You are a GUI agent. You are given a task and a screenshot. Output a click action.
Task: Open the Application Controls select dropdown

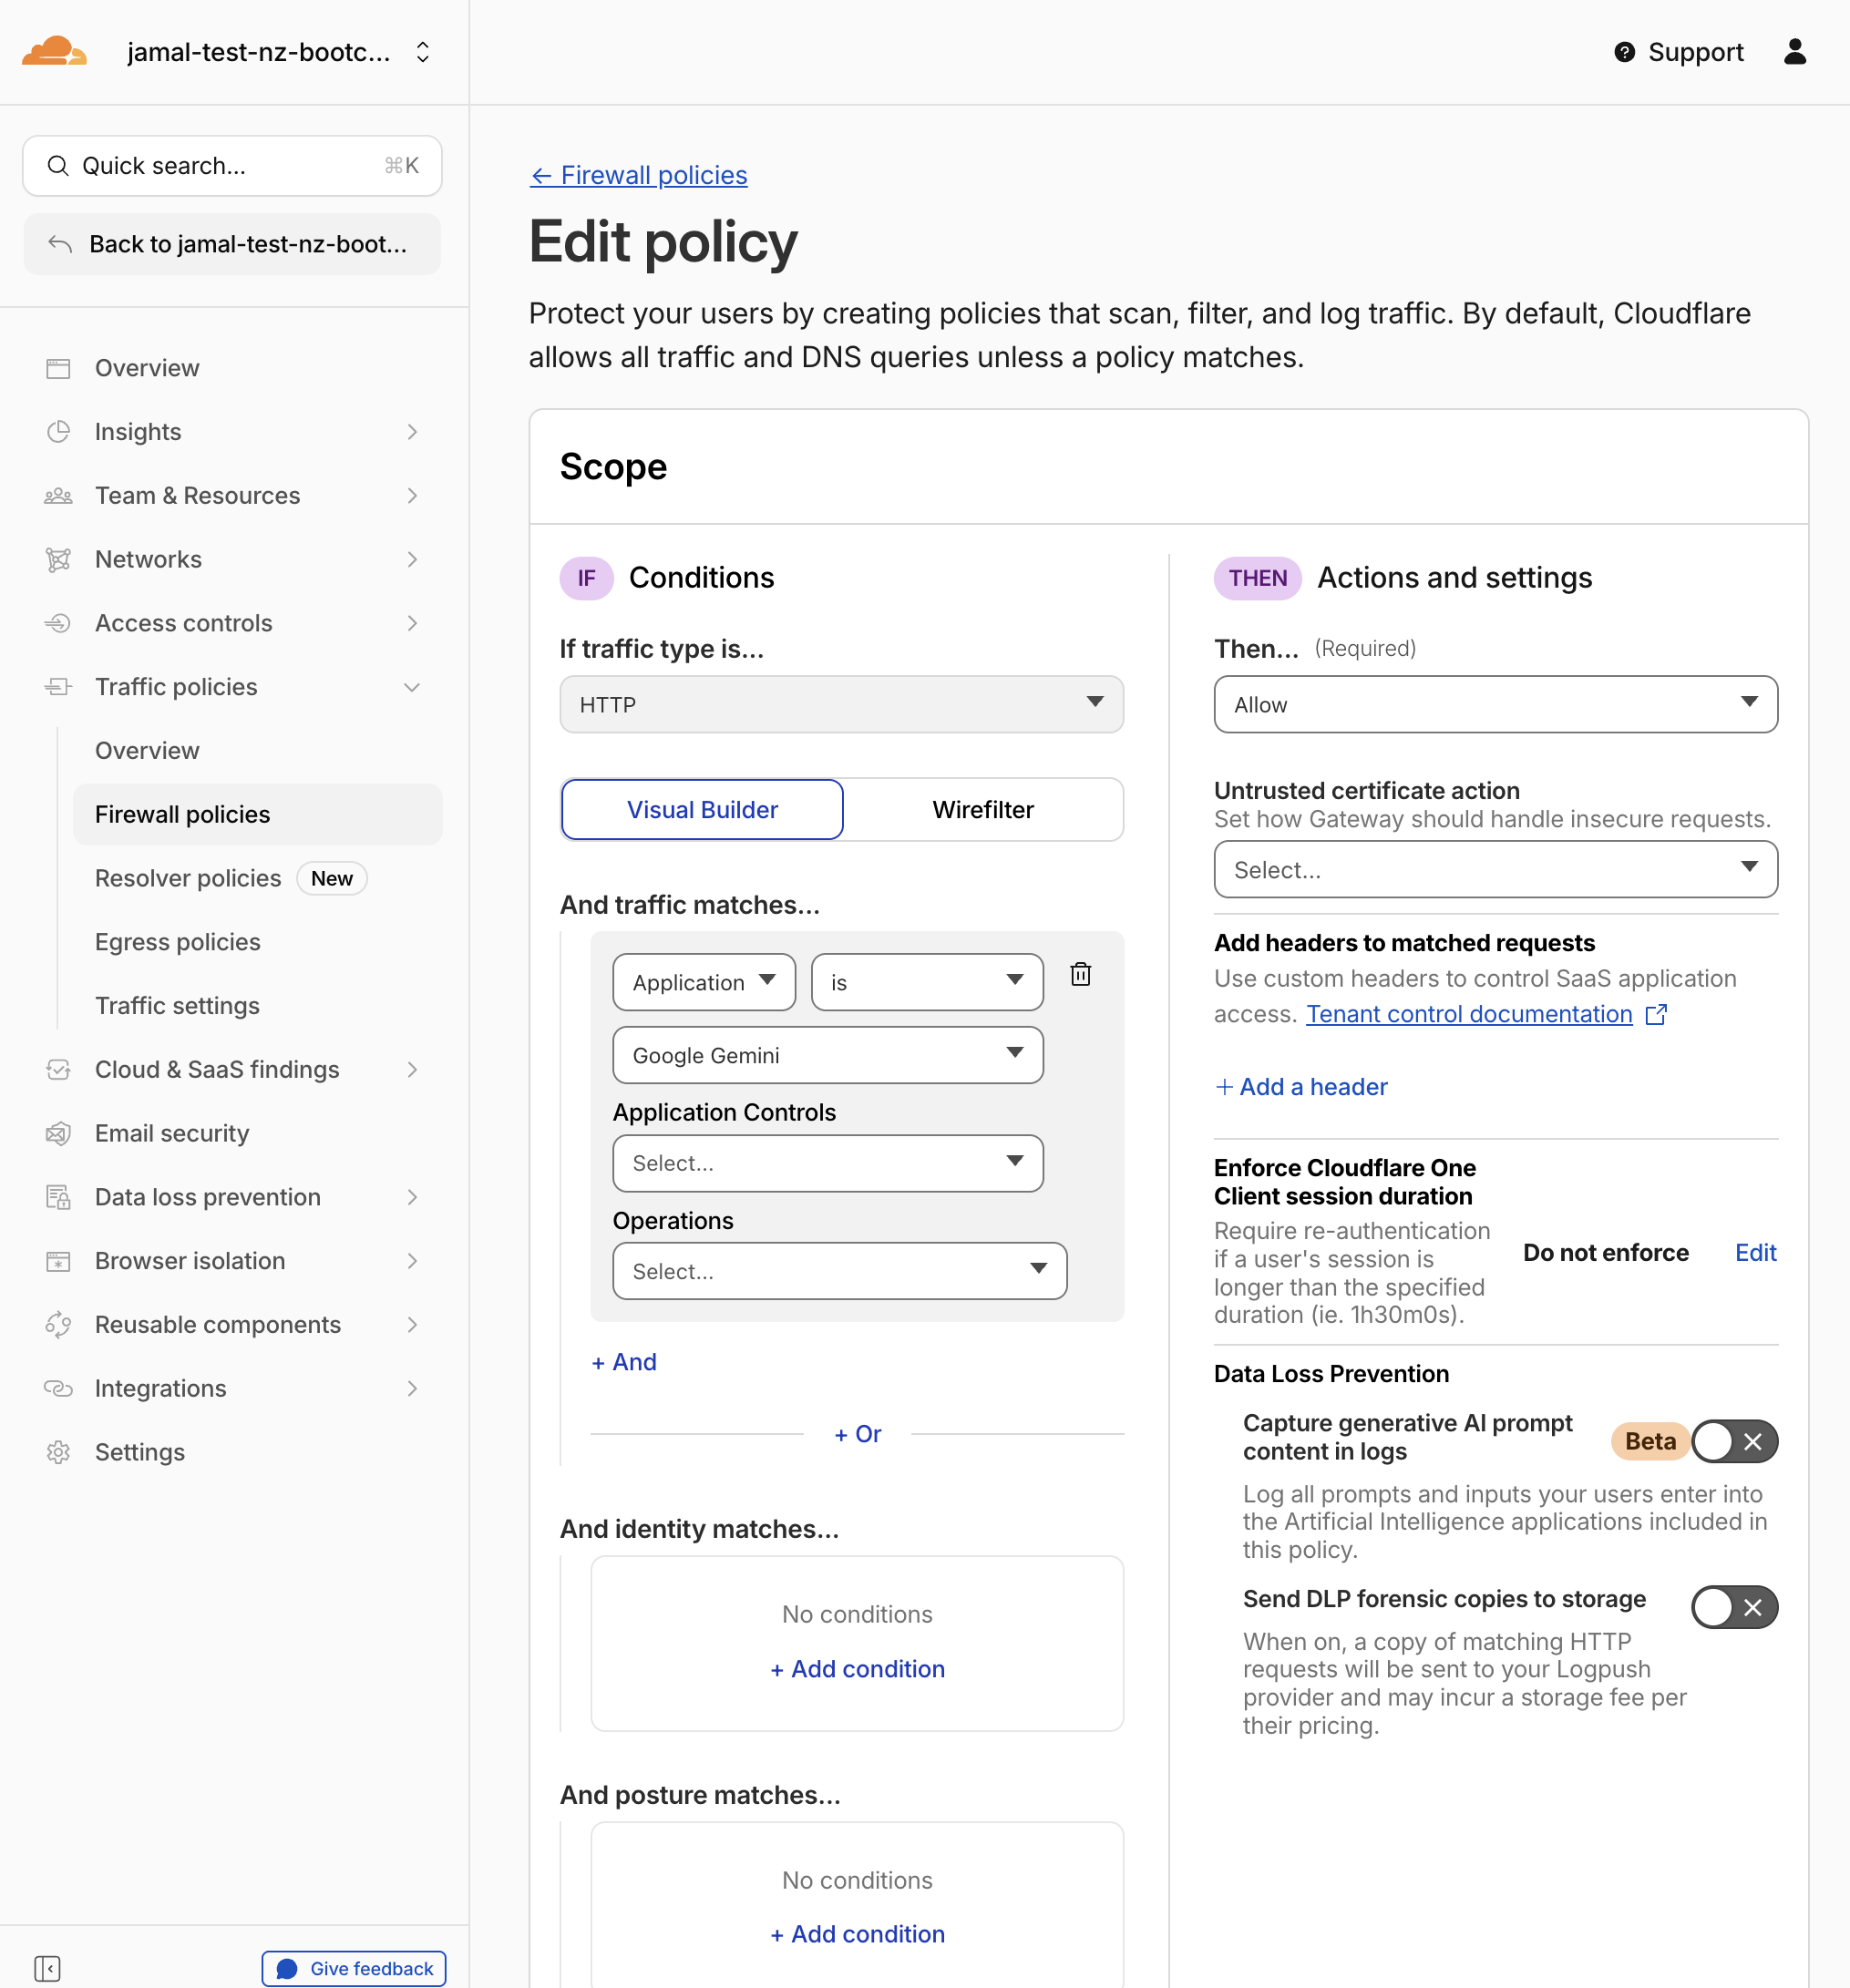[x=827, y=1163]
